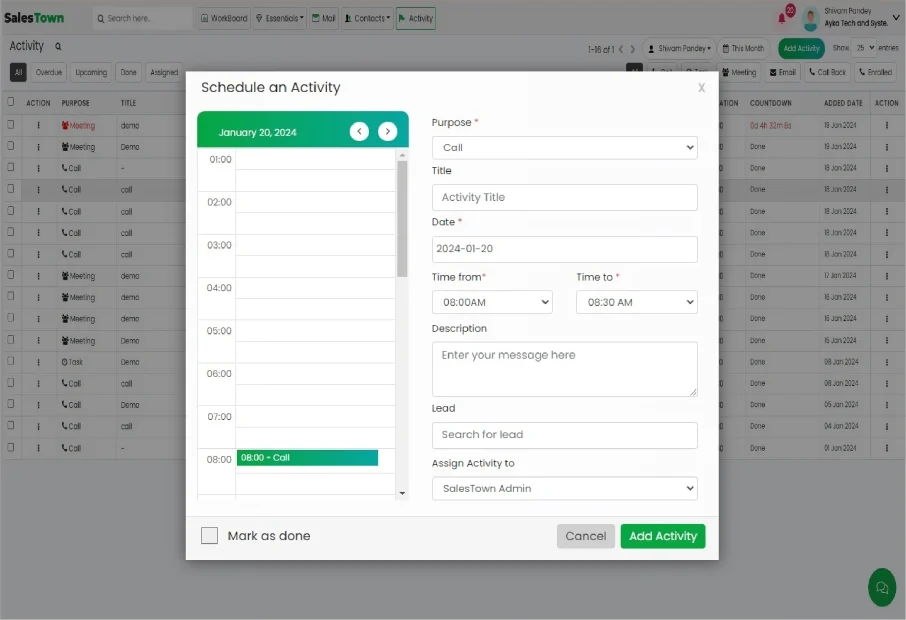Open action menu for 05 Jan 2024 row
The height and width of the screenshot is (620, 906).
point(886,405)
